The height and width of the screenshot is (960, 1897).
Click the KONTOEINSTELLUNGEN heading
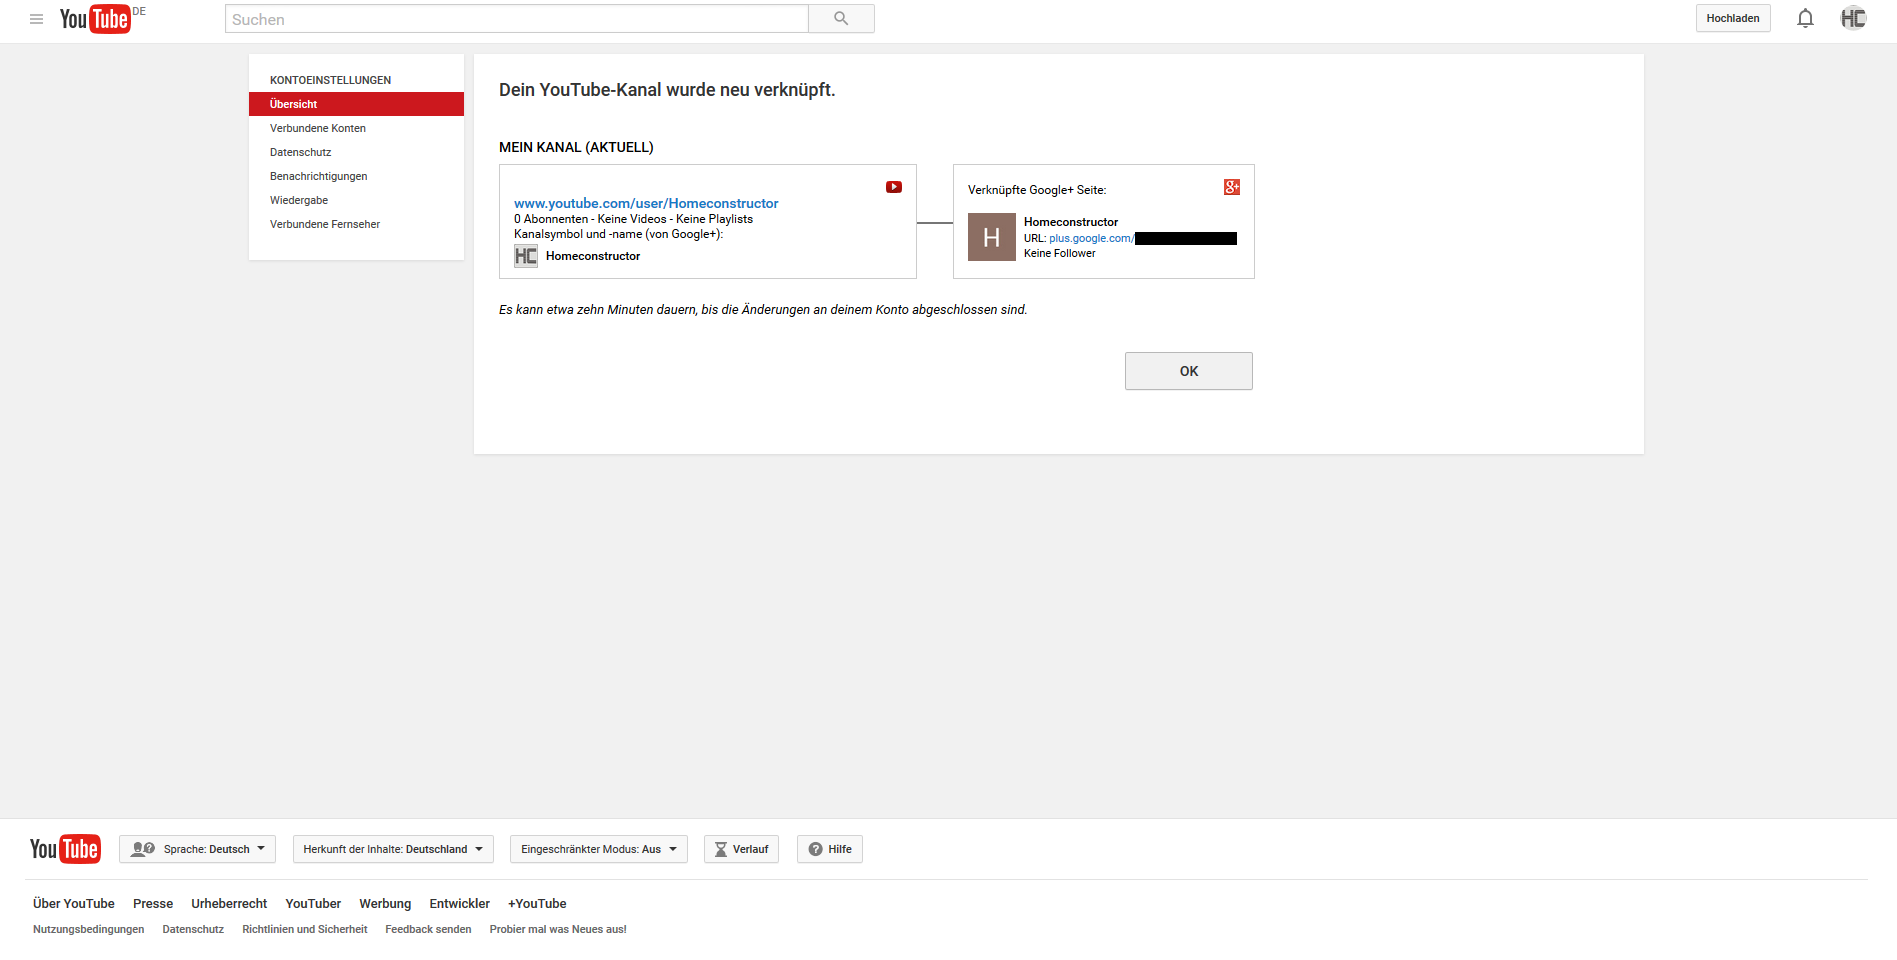[x=330, y=80]
